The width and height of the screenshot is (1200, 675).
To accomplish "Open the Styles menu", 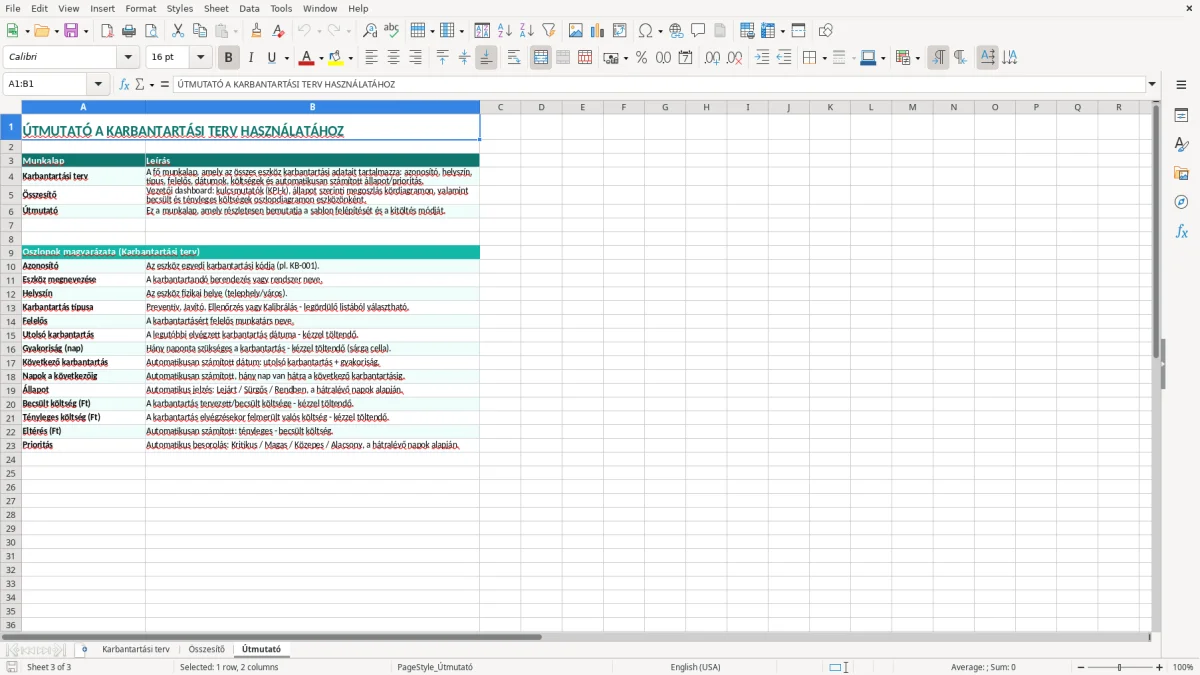I will click(x=180, y=8).
